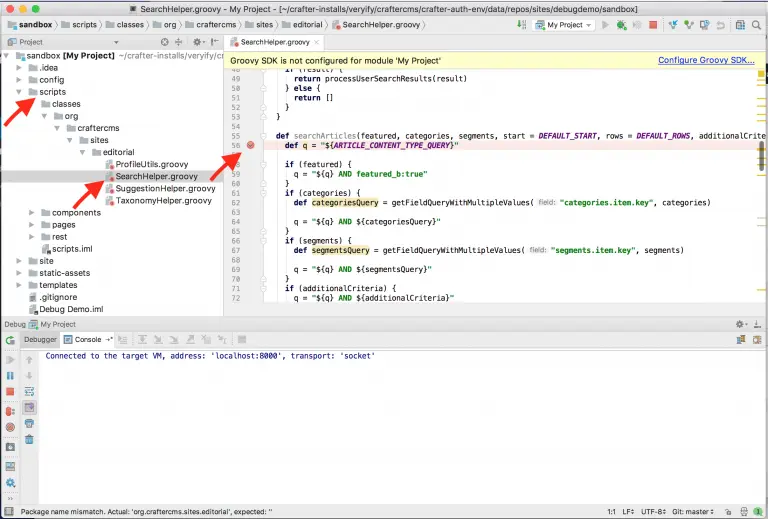Click the Debug bug icon in toolbar

coord(621,24)
